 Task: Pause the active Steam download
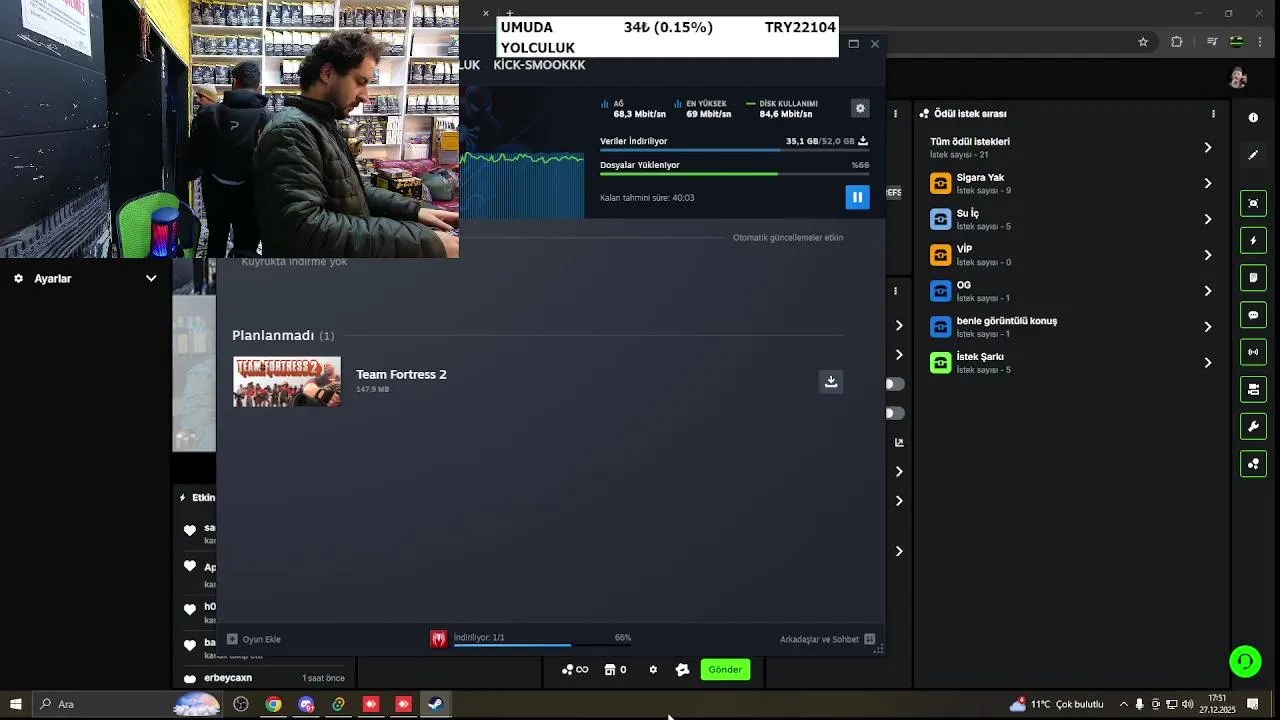pyautogui.click(x=857, y=197)
